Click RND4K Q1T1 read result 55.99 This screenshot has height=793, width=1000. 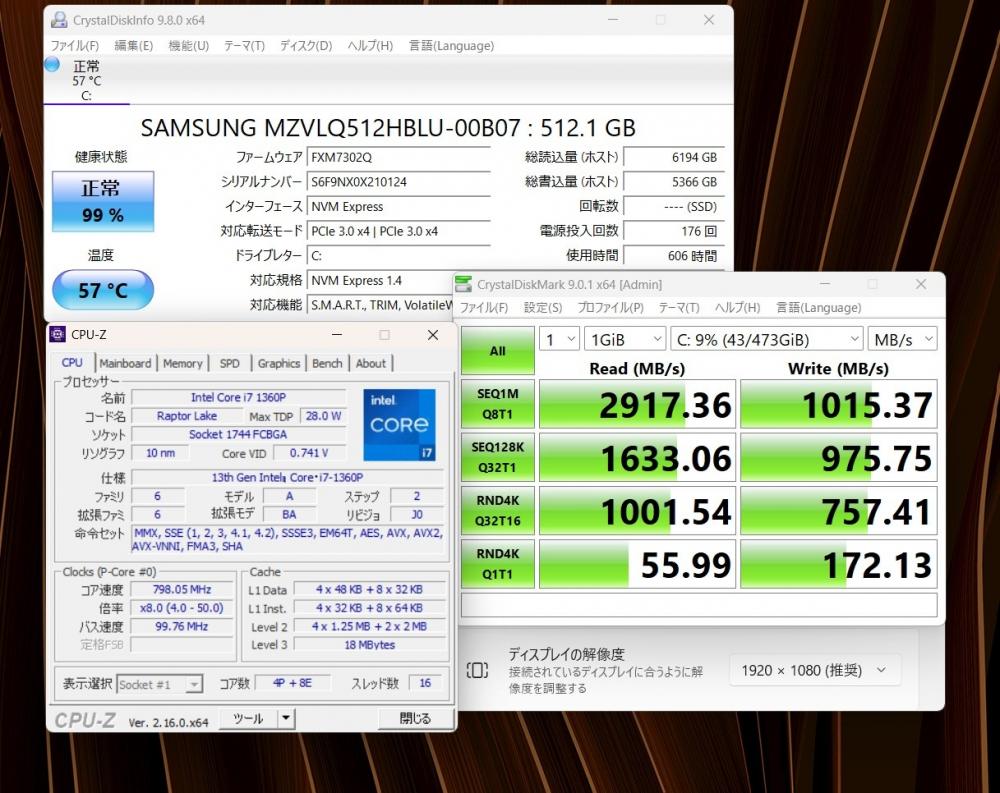coord(638,565)
